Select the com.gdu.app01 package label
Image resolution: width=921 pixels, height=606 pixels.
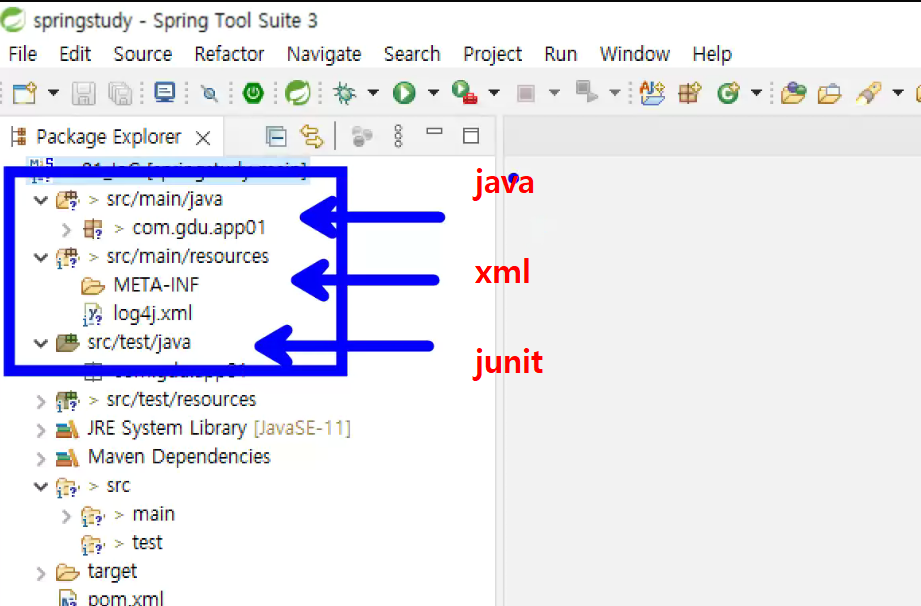199,228
